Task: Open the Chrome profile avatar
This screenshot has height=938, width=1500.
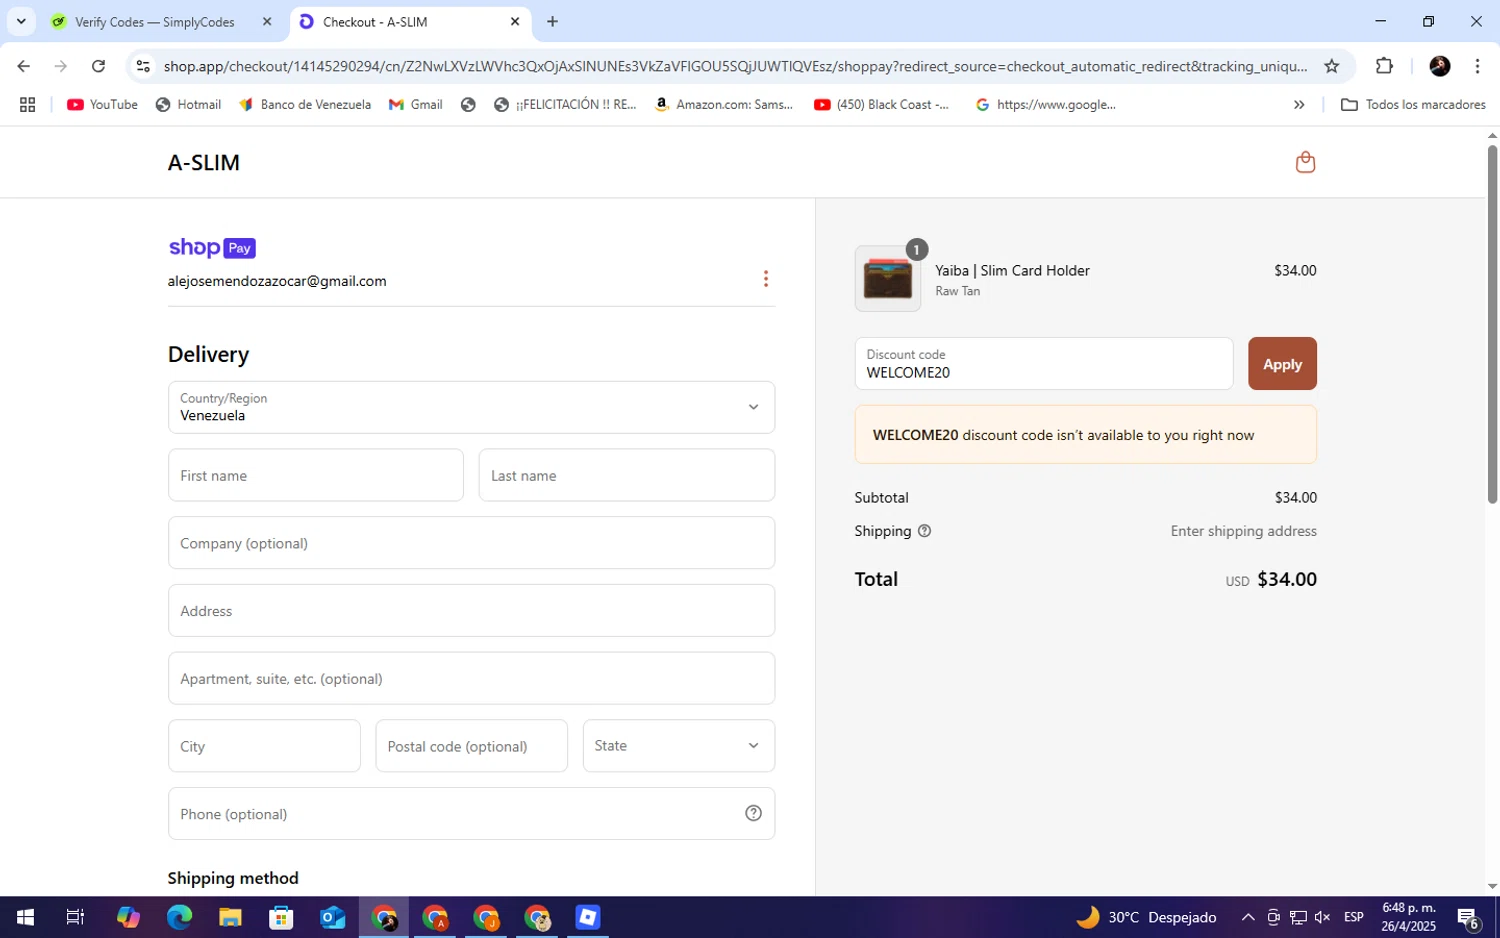Action: point(1440,66)
